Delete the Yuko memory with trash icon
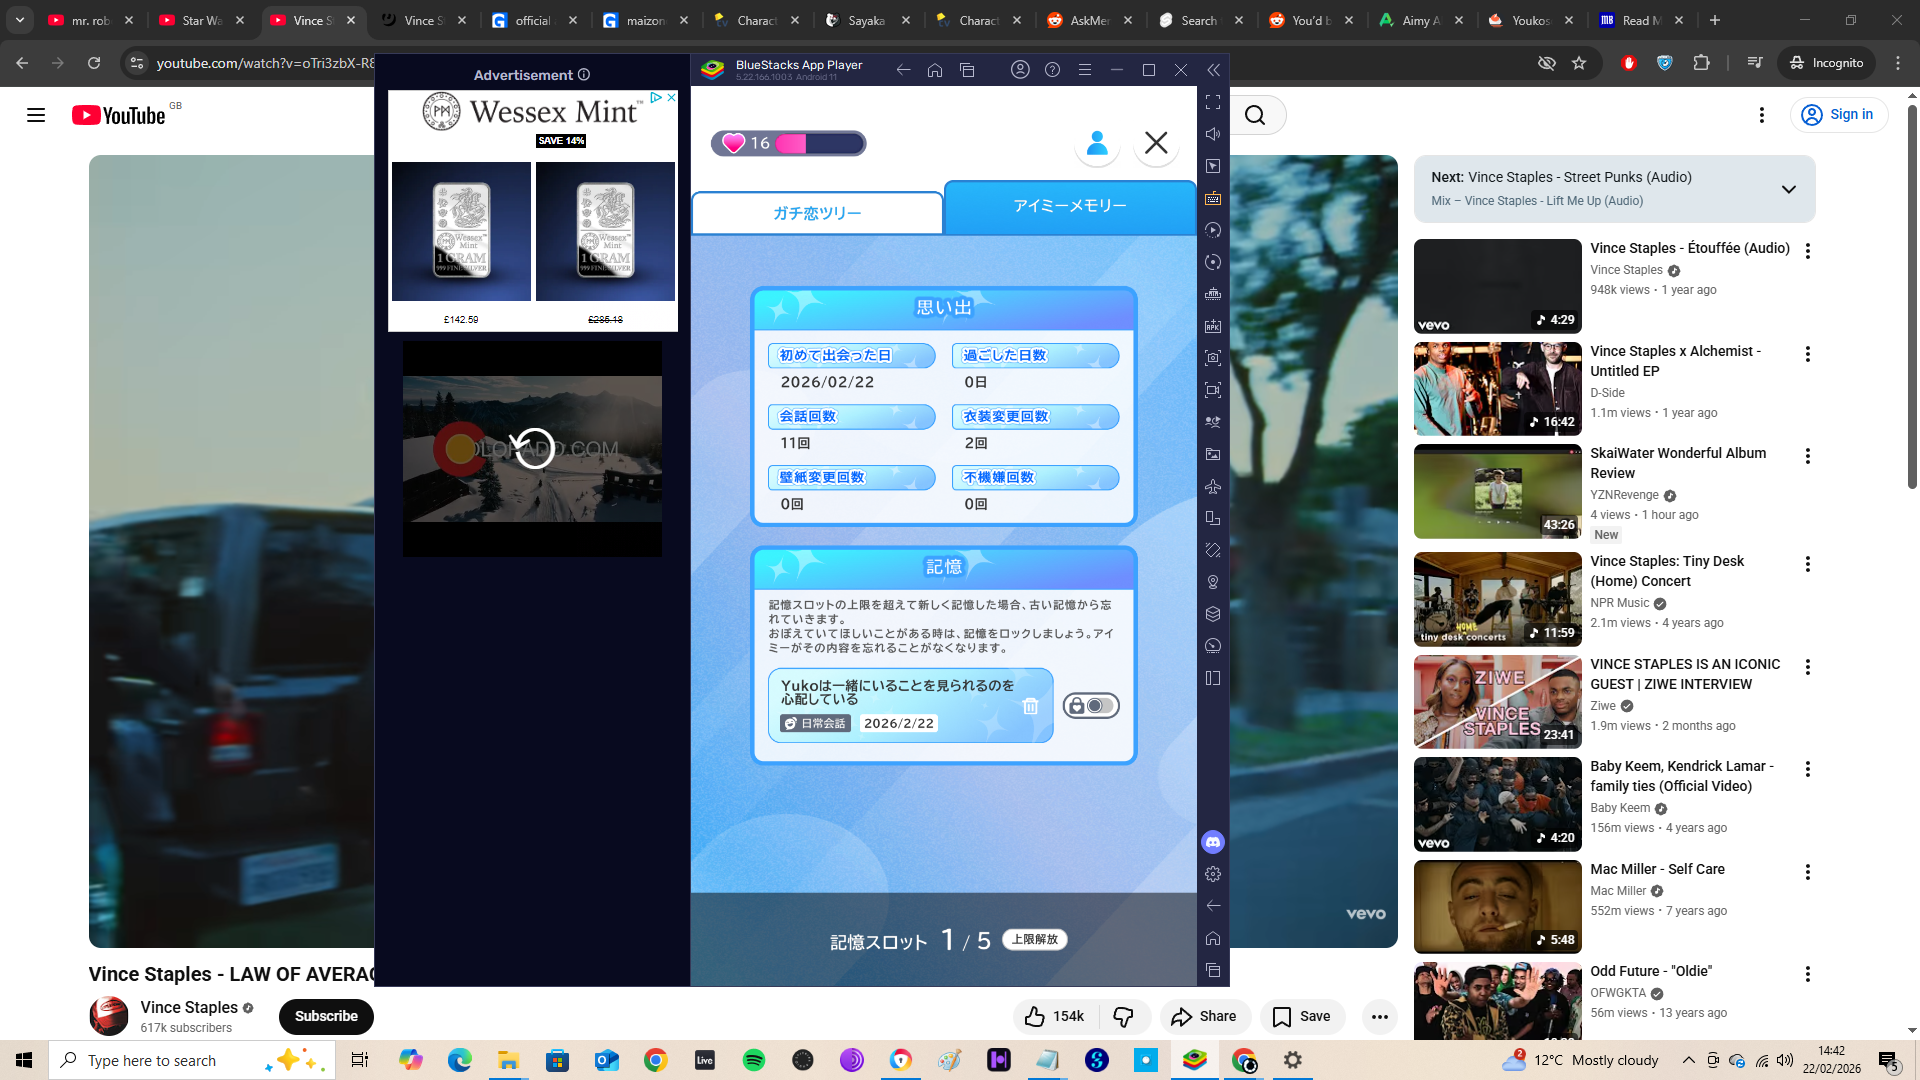1920x1080 pixels. point(1030,707)
